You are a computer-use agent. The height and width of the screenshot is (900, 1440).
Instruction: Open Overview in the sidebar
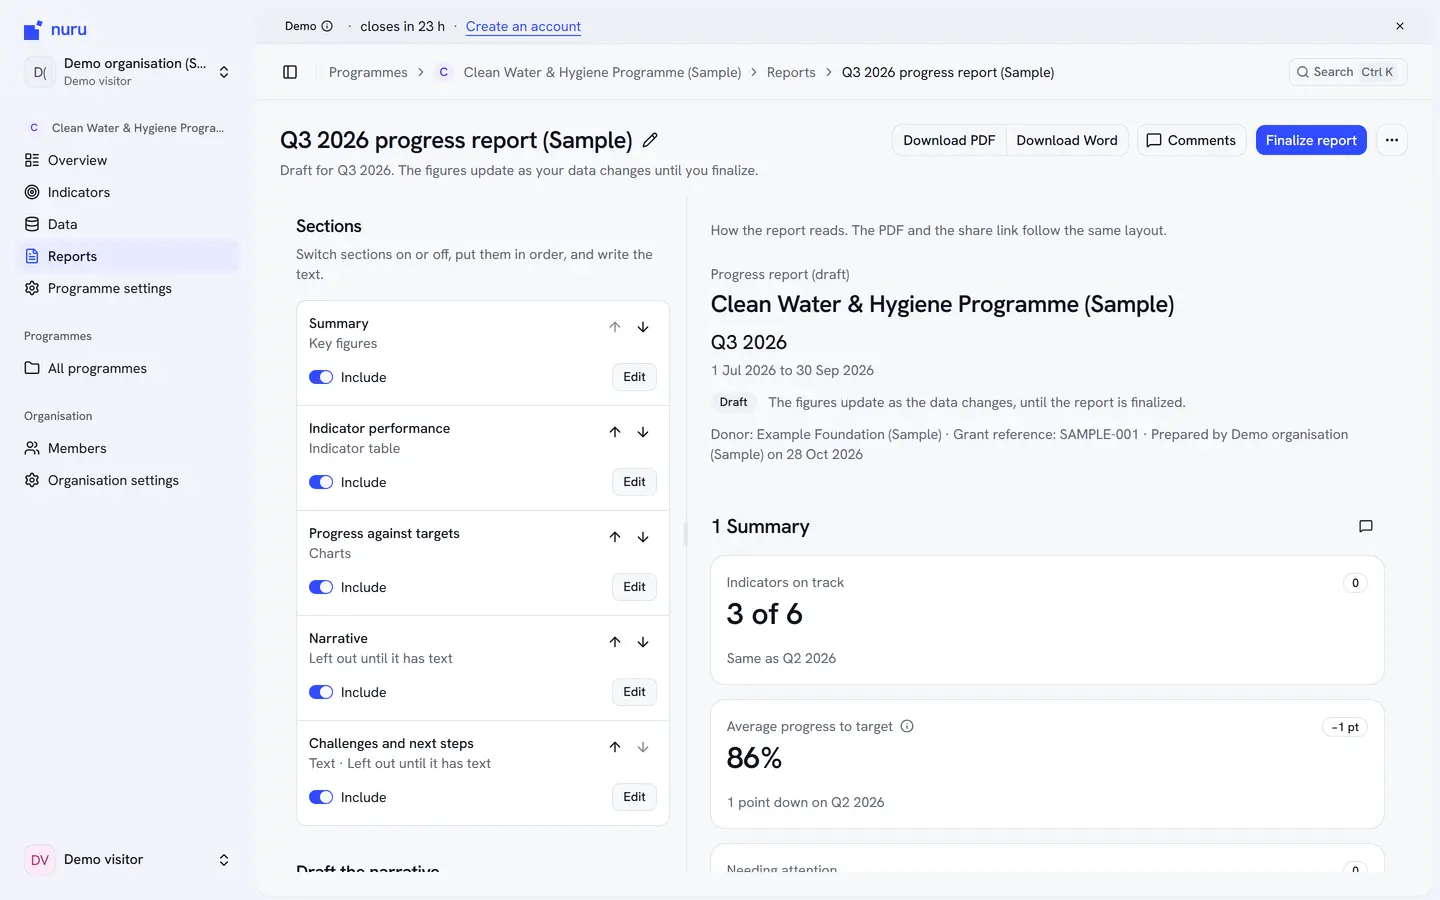128,160
